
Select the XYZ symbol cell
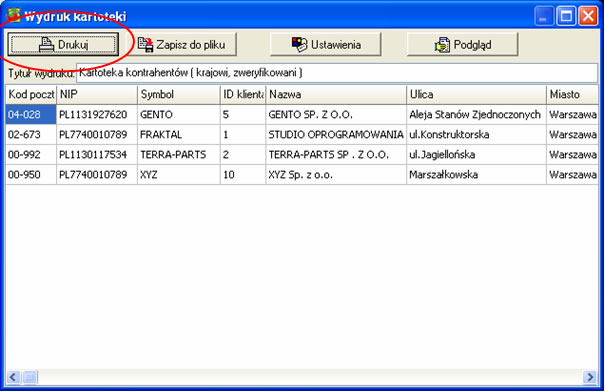point(179,175)
